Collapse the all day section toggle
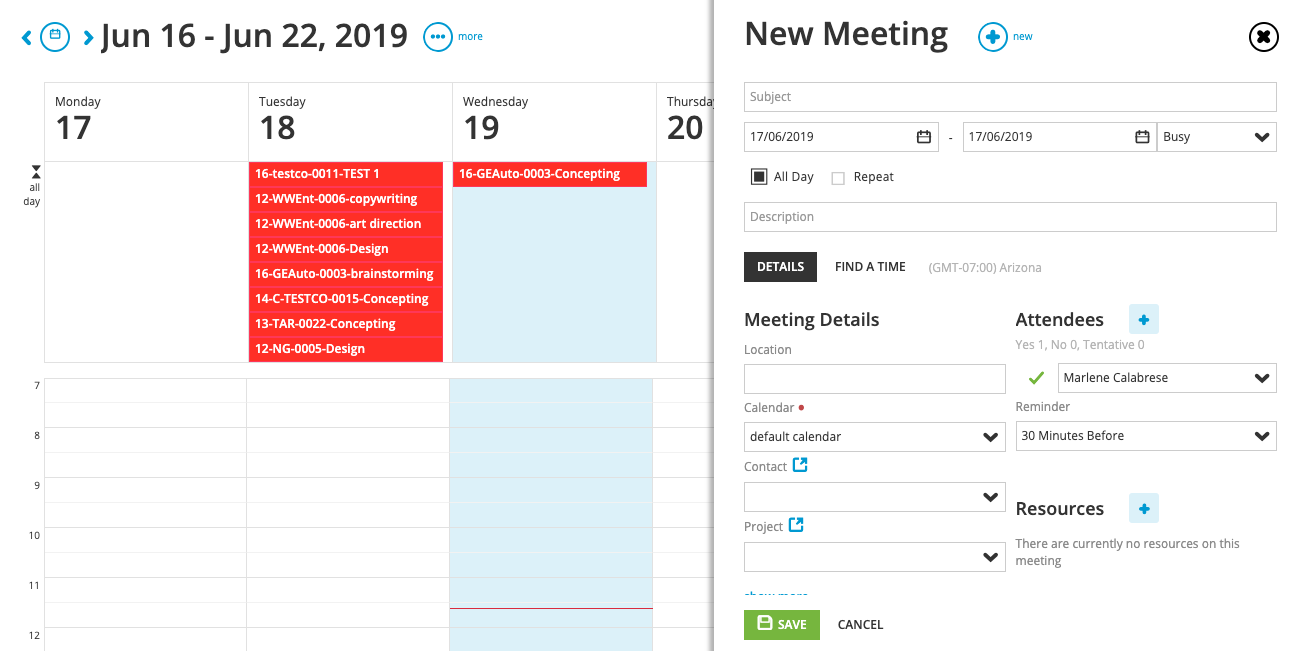 click(x=36, y=172)
